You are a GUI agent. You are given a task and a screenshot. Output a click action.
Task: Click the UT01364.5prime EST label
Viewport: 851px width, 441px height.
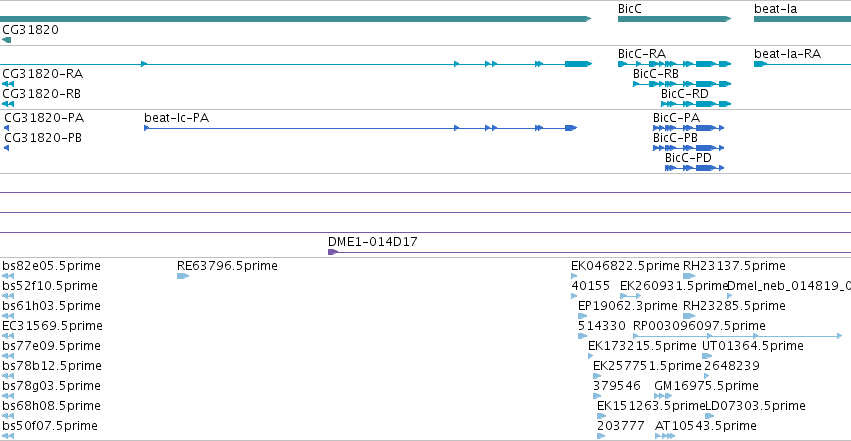[753, 346]
